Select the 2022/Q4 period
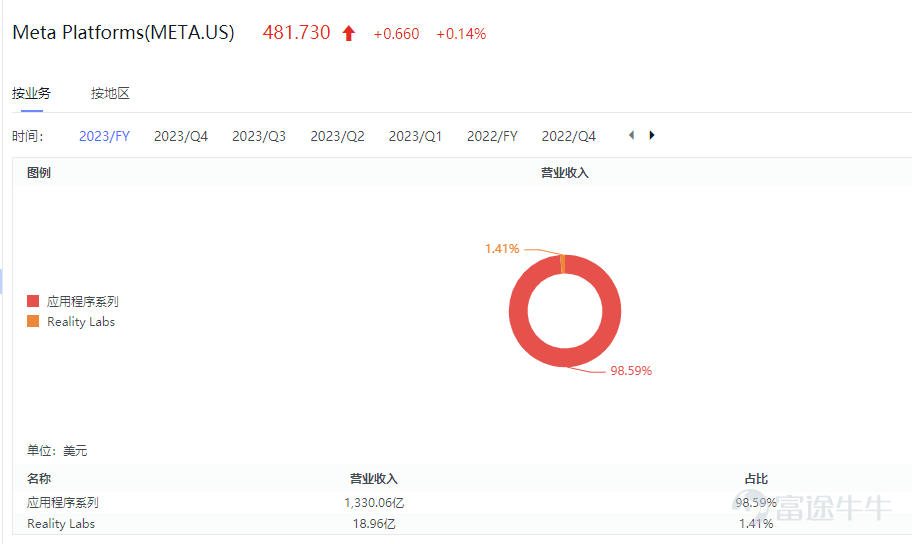The width and height of the screenshot is (912, 544). (569, 136)
